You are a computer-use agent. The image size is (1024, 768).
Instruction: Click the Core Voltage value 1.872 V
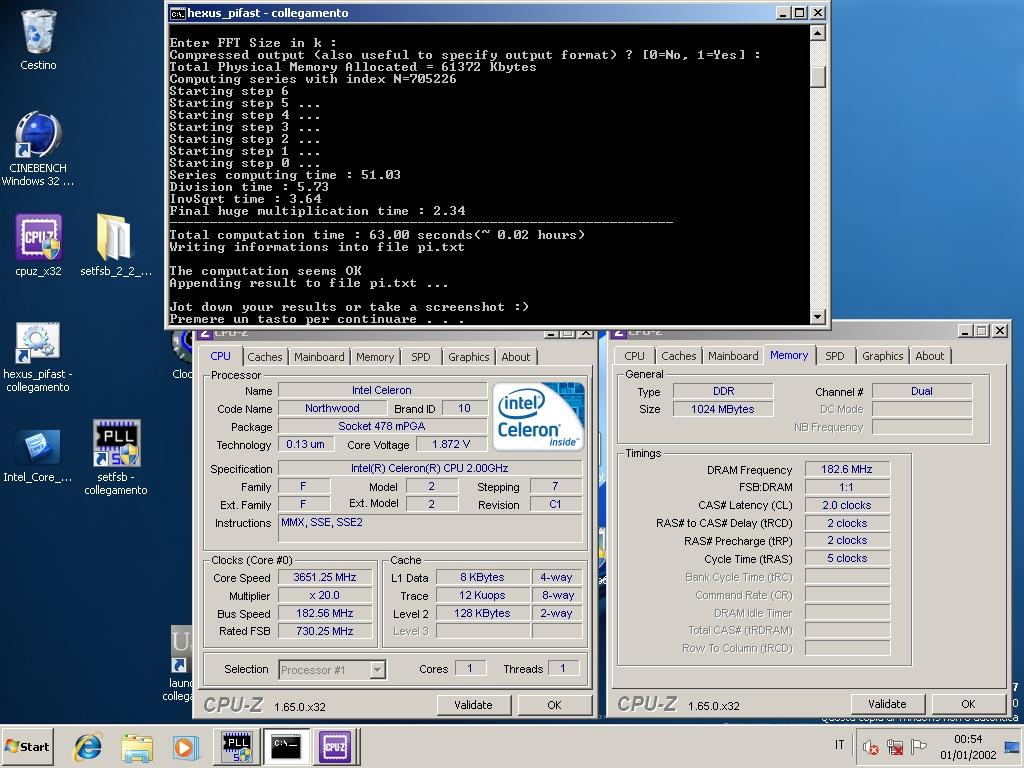(451, 444)
